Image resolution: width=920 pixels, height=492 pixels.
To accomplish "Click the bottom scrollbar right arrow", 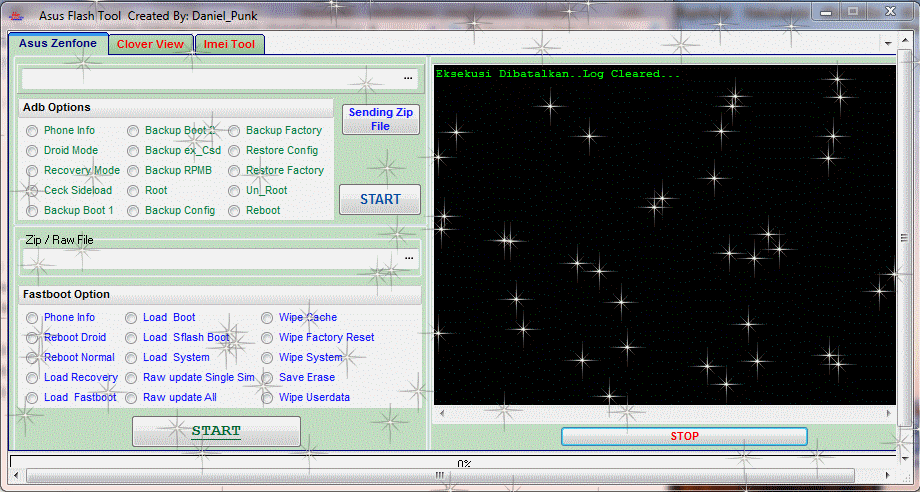I will tap(889, 474).
